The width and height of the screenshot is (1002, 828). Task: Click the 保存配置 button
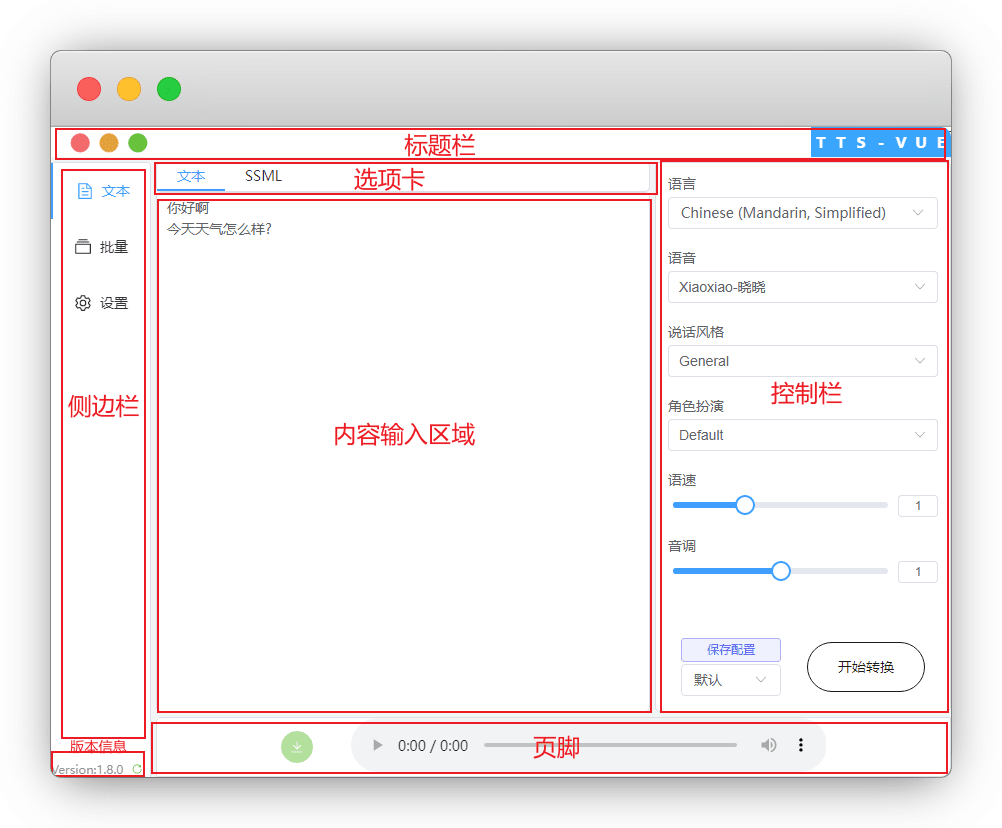click(730, 650)
